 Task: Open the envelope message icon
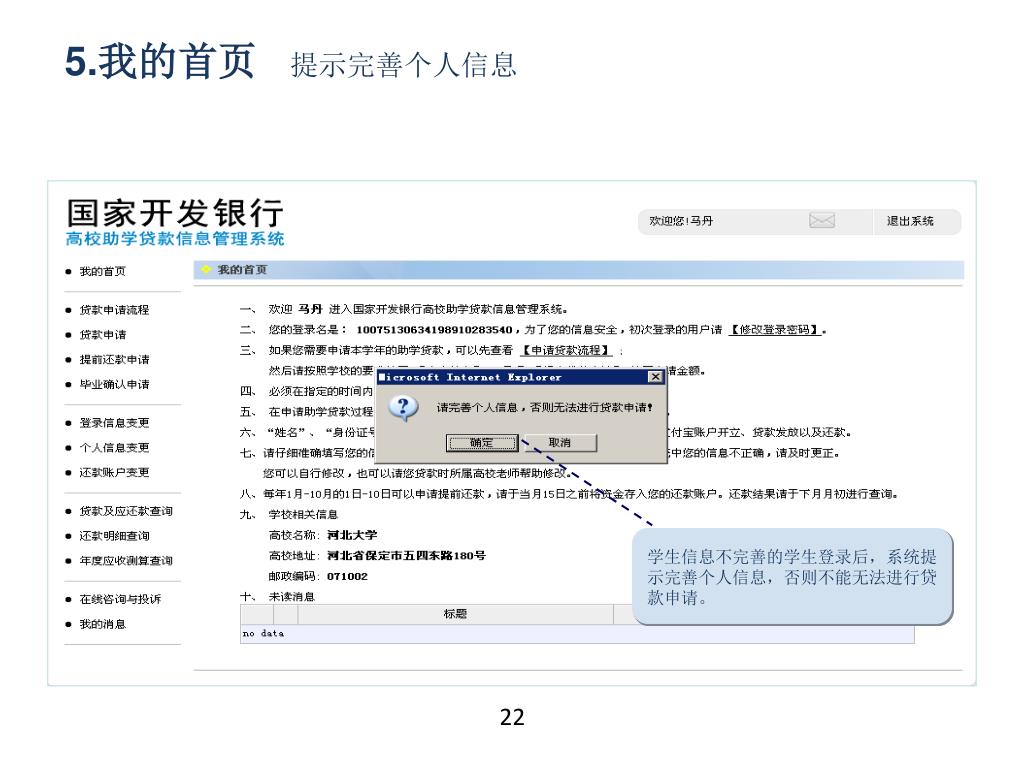[x=822, y=221]
